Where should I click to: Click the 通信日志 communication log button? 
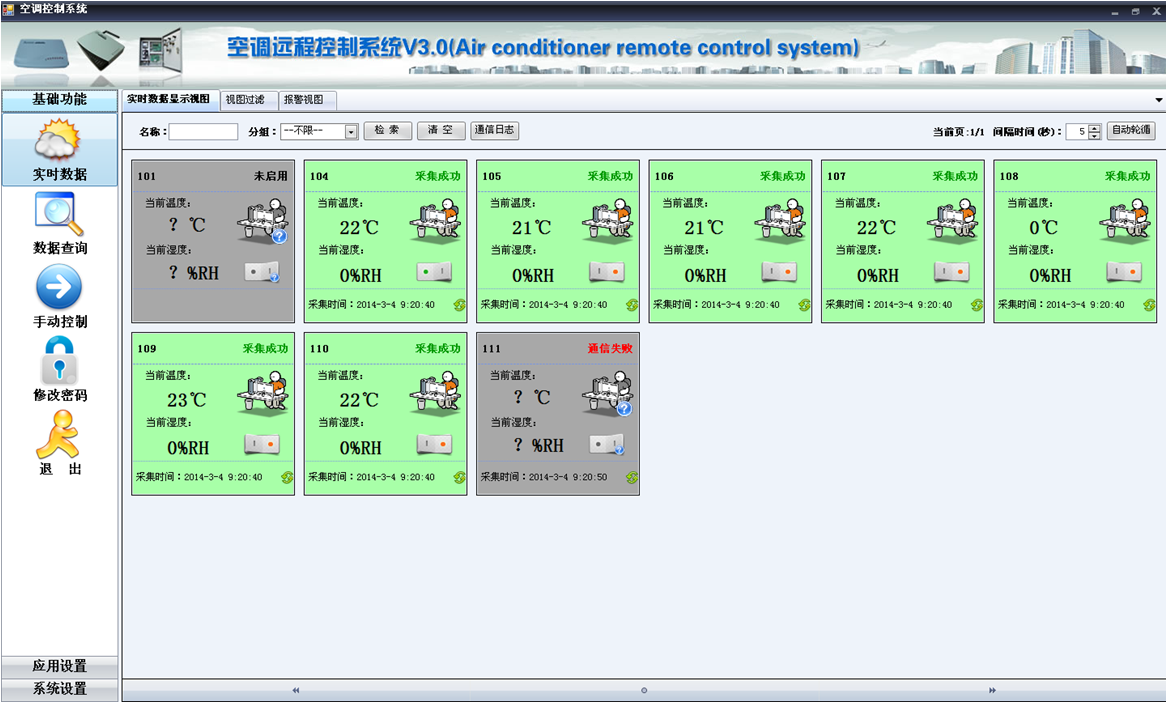click(x=494, y=131)
